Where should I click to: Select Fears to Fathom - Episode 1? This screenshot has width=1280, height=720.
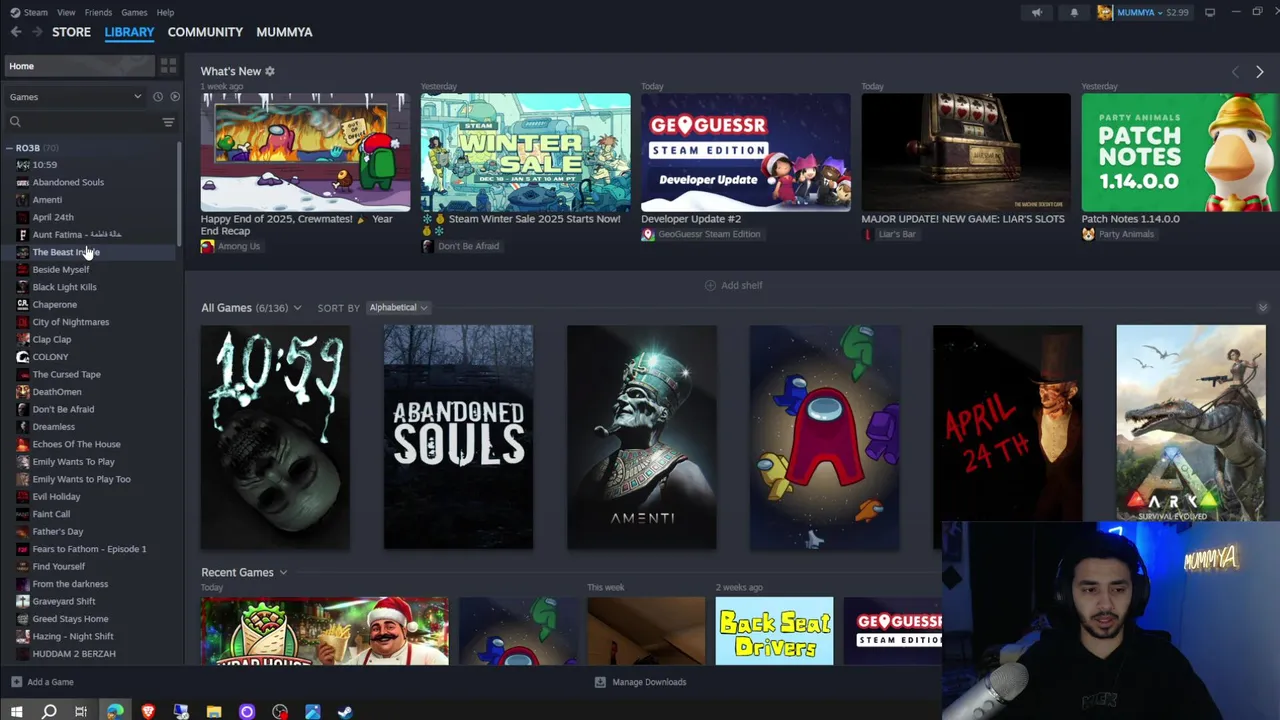tap(90, 549)
